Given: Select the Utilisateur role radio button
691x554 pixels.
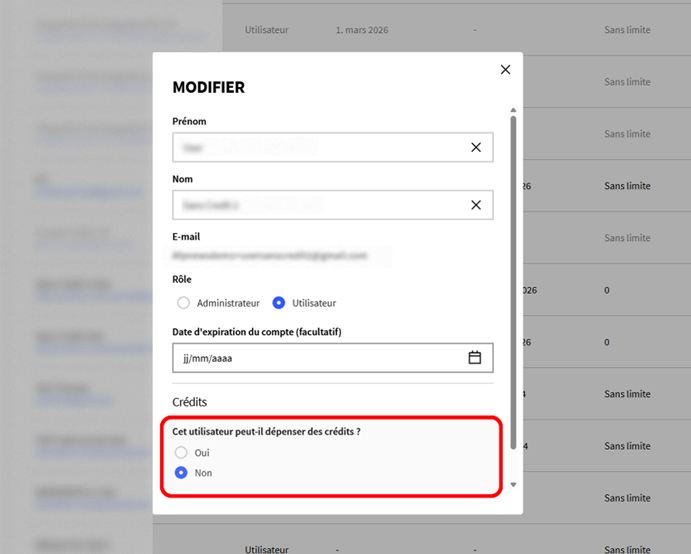Looking at the screenshot, I should tap(279, 303).
